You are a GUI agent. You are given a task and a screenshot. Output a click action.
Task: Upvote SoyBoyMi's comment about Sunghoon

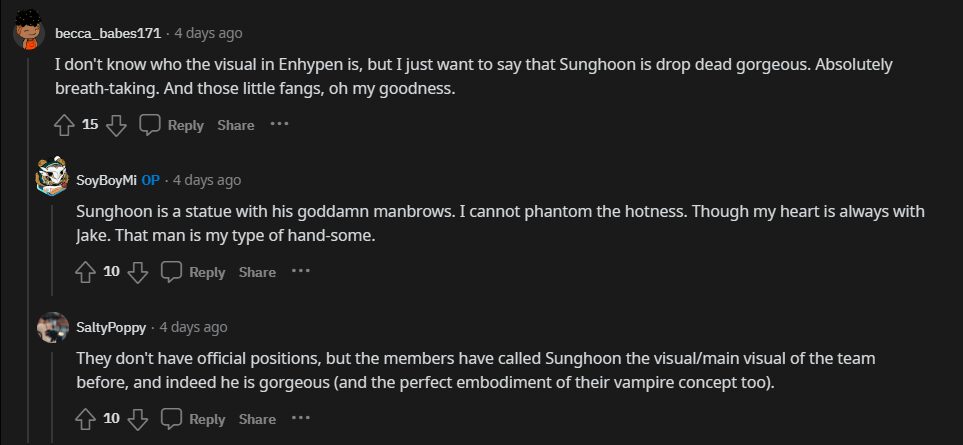[x=86, y=272]
